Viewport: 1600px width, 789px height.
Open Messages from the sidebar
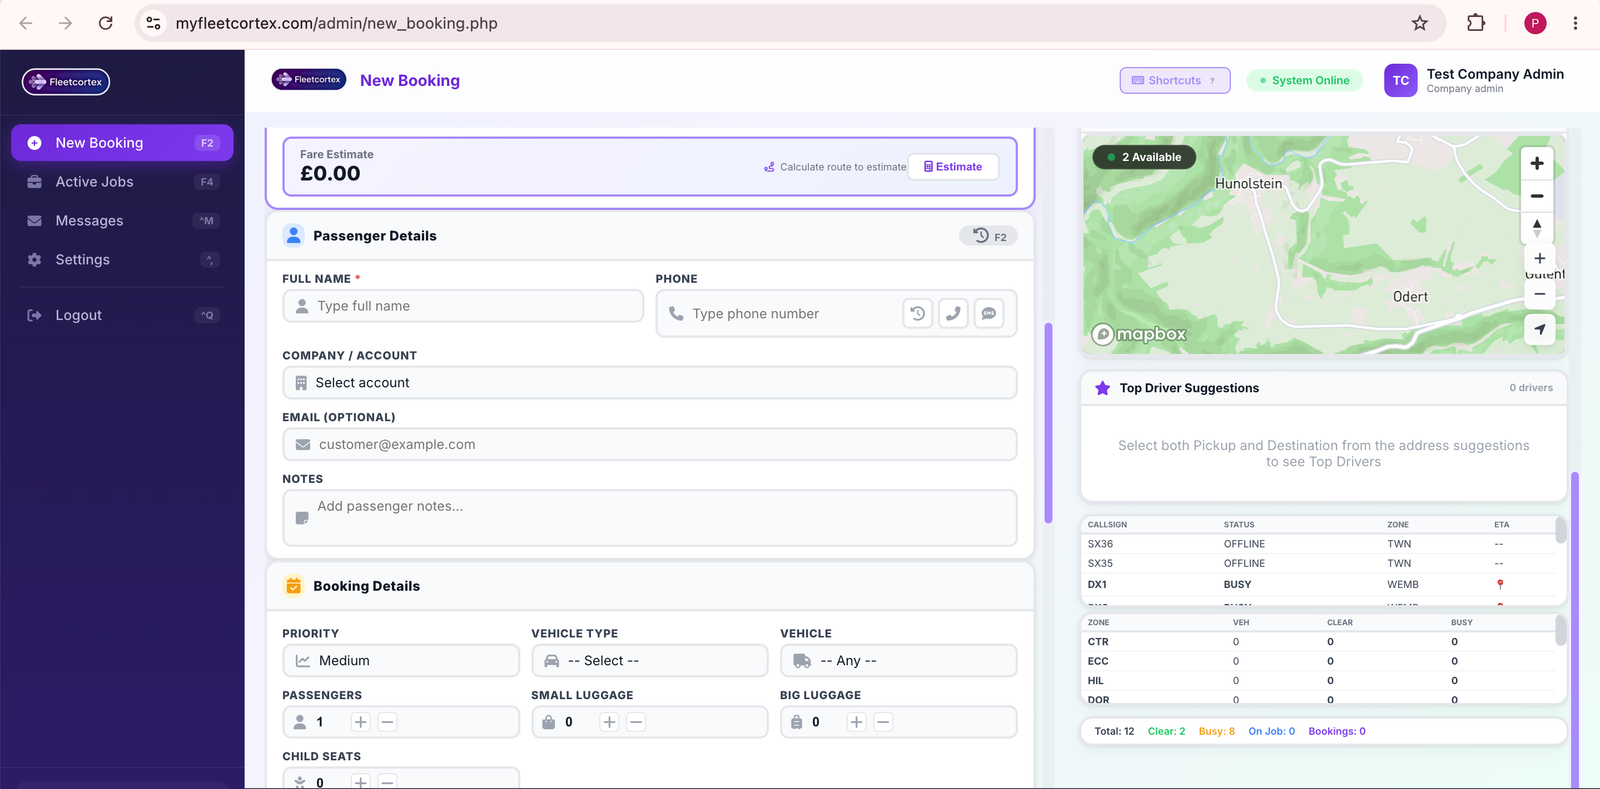pyautogui.click(x=122, y=221)
